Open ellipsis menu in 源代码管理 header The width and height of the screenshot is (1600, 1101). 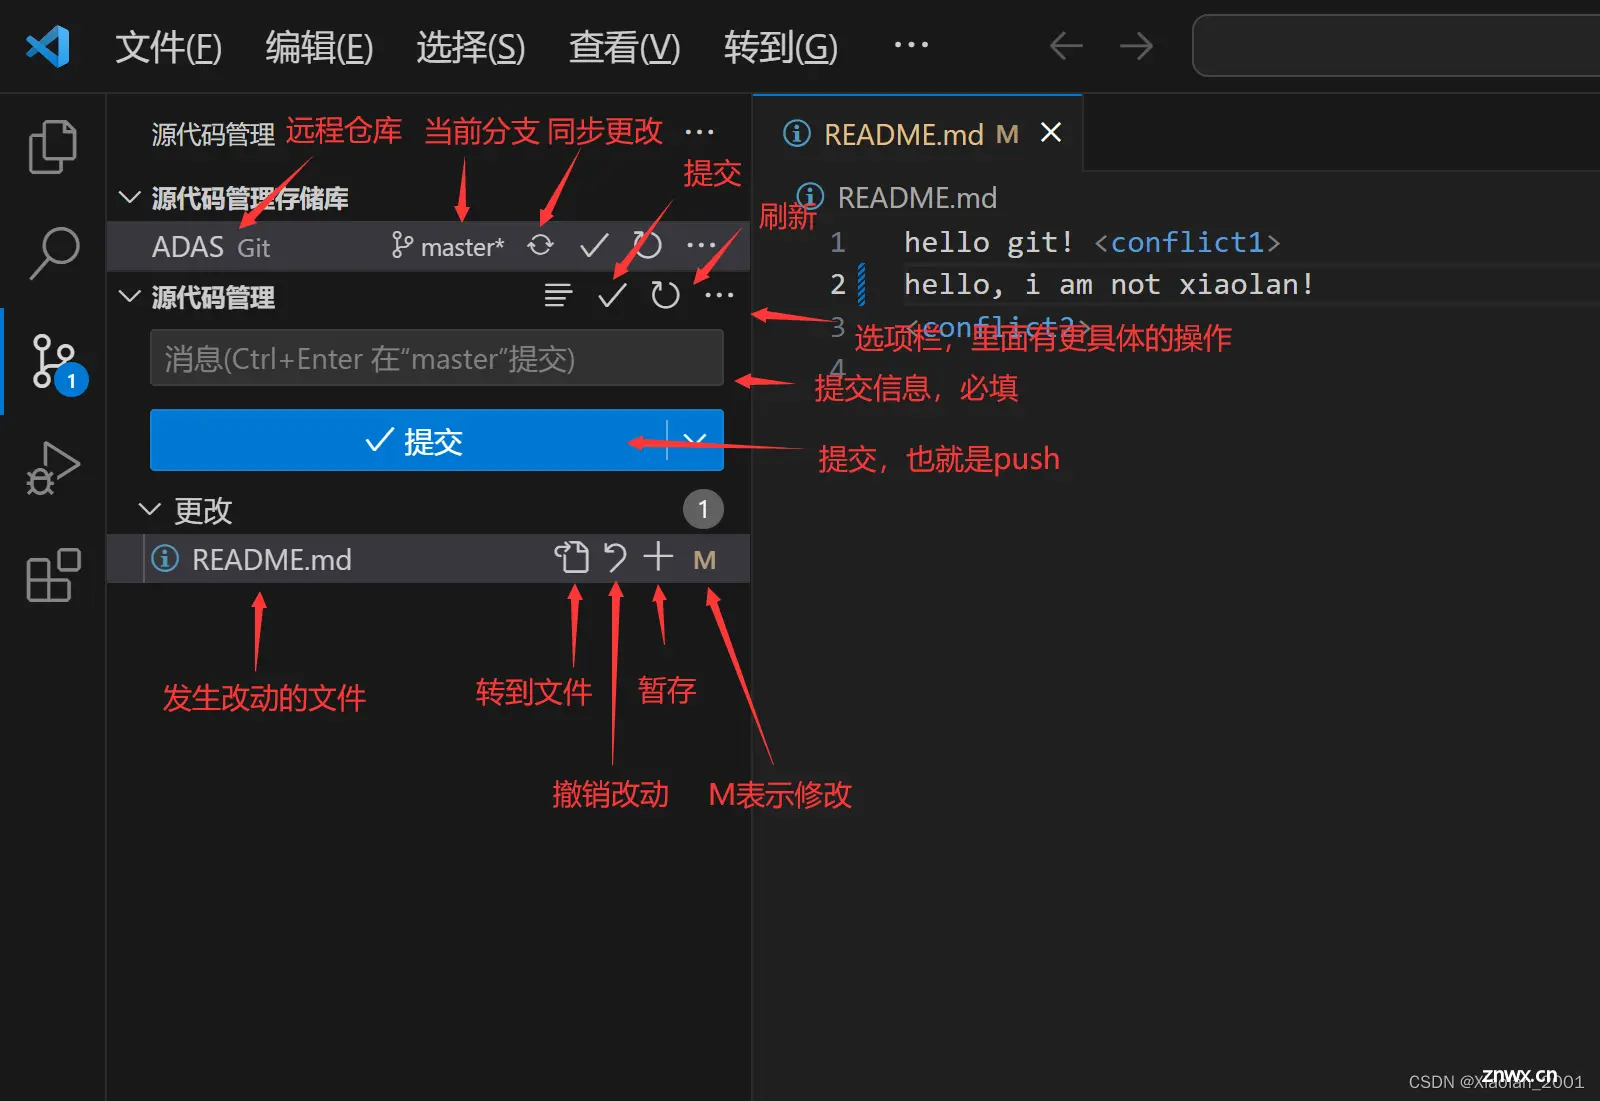[719, 295]
